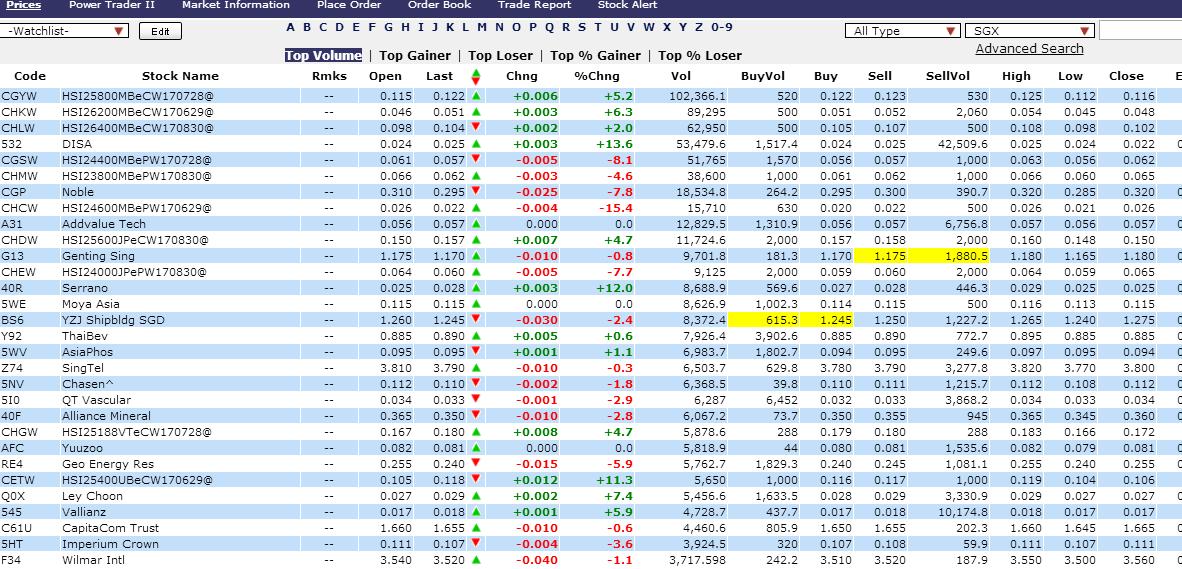This screenshot has width=1182, height=569.
Task: Select stock code G13
Action: (x=11, y=256)
